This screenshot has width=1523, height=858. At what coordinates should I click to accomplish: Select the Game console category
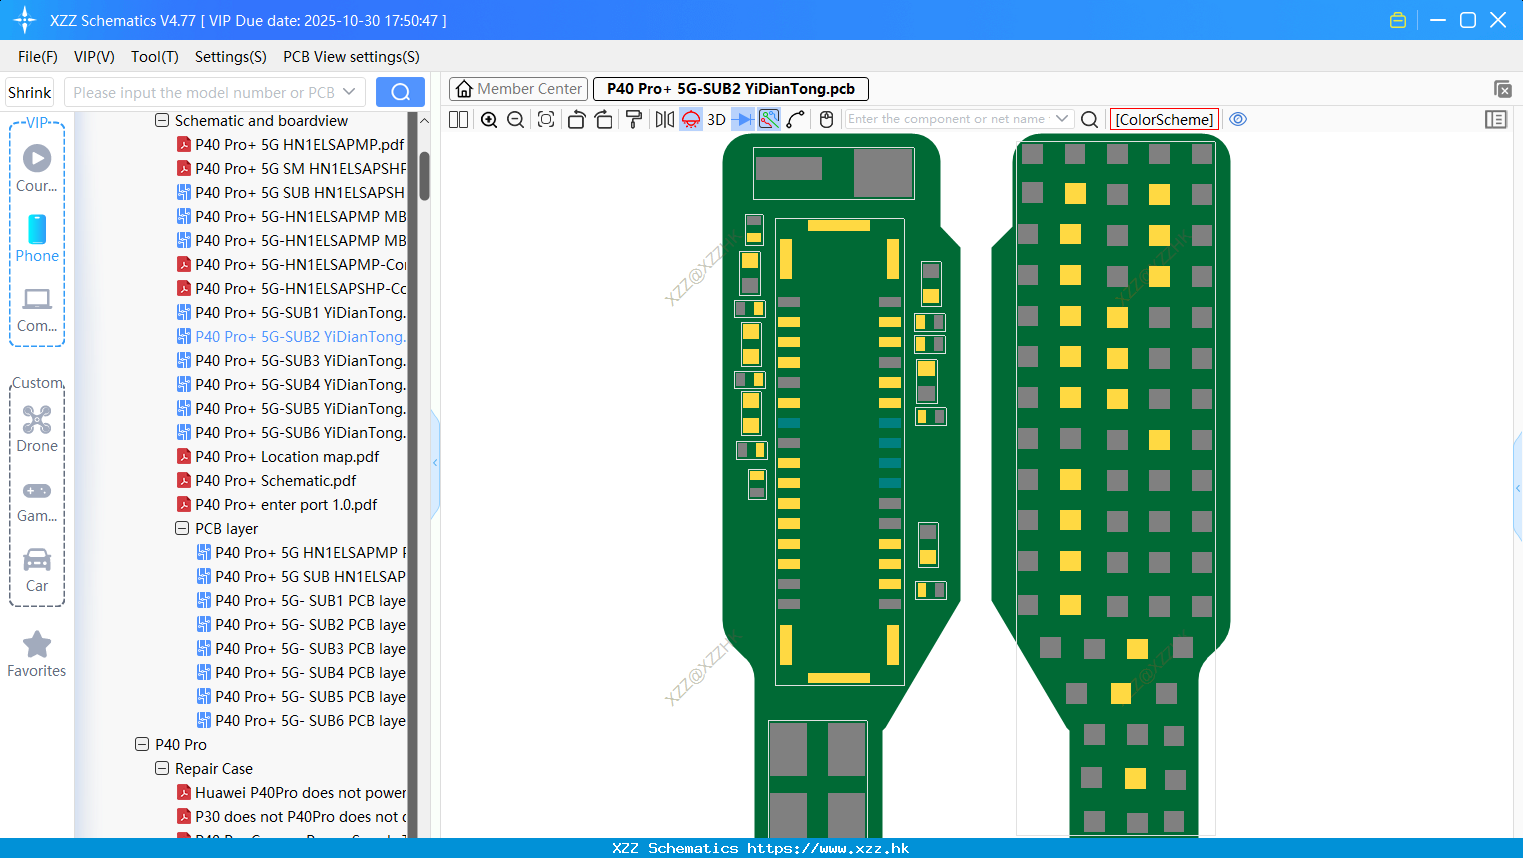click(x=37, y=501)
